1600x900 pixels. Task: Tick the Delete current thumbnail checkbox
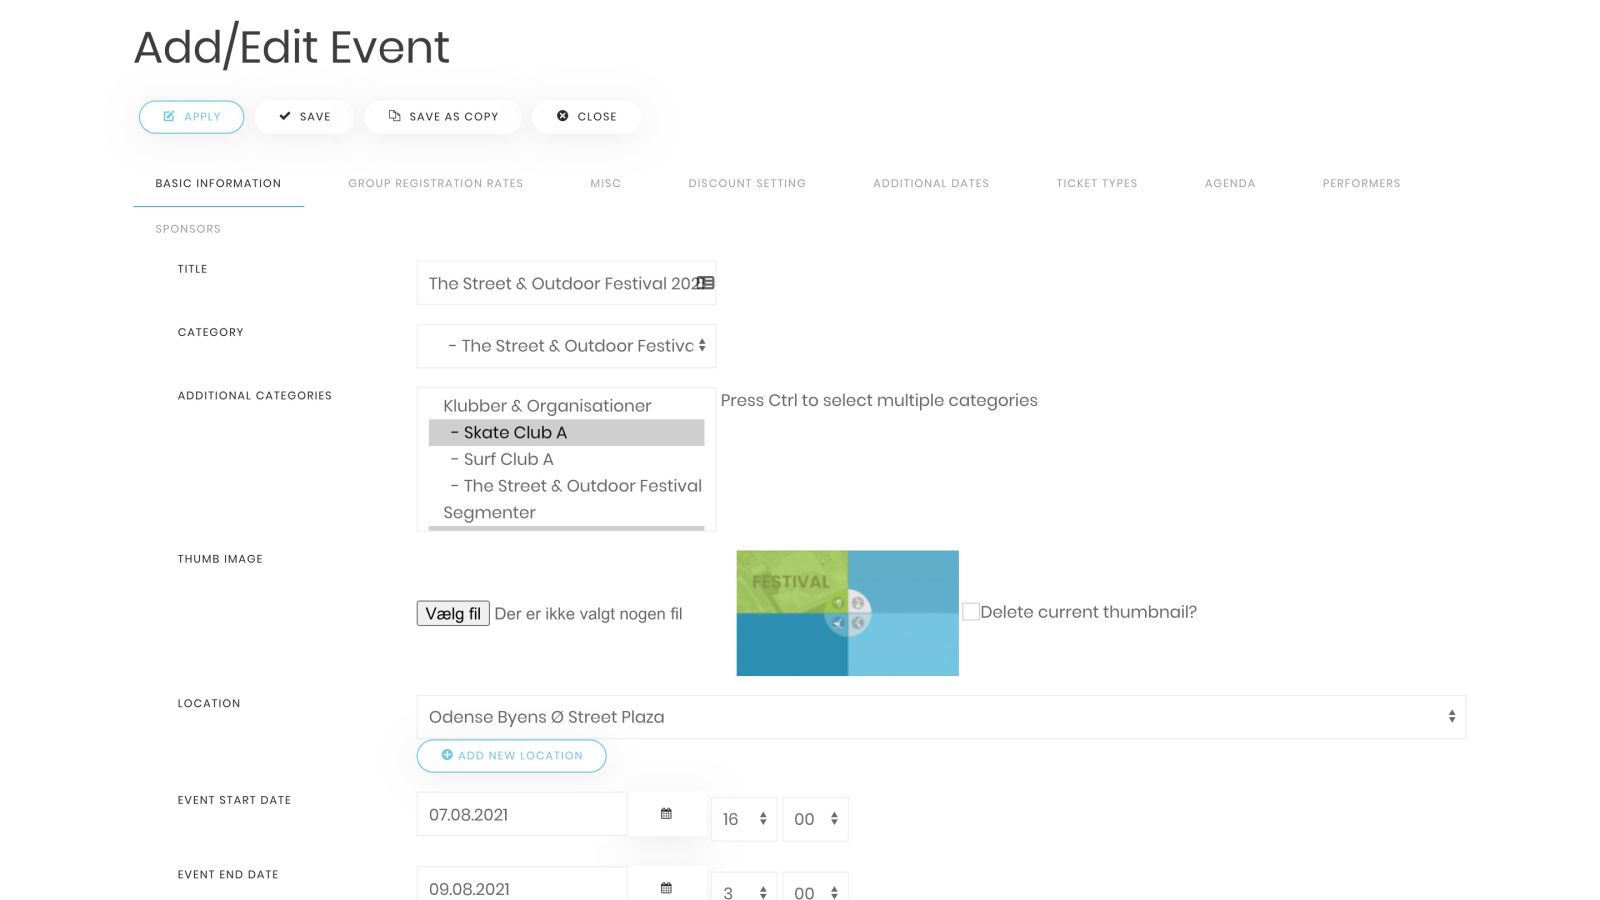[970, 612]
